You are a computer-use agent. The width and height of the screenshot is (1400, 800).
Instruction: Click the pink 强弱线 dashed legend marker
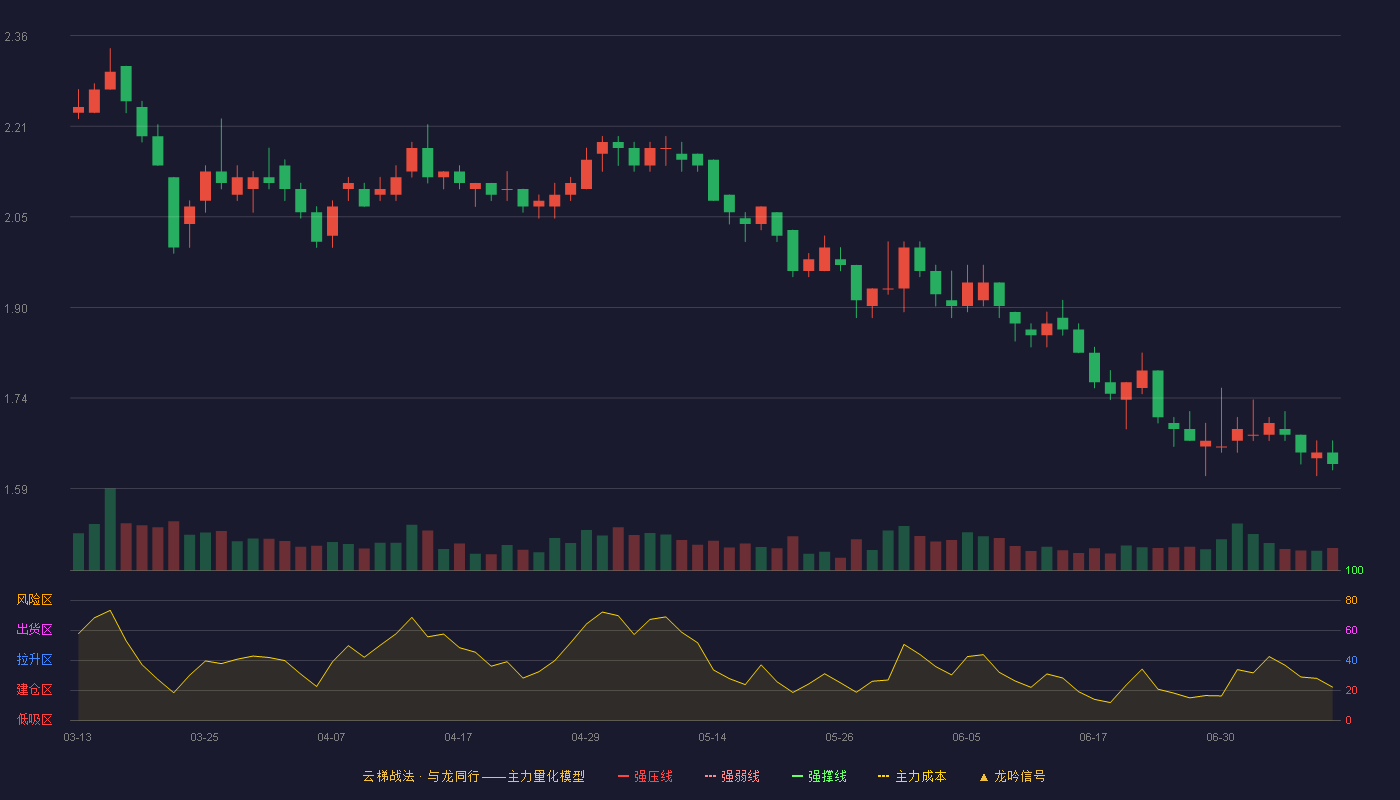coord(711,776)
